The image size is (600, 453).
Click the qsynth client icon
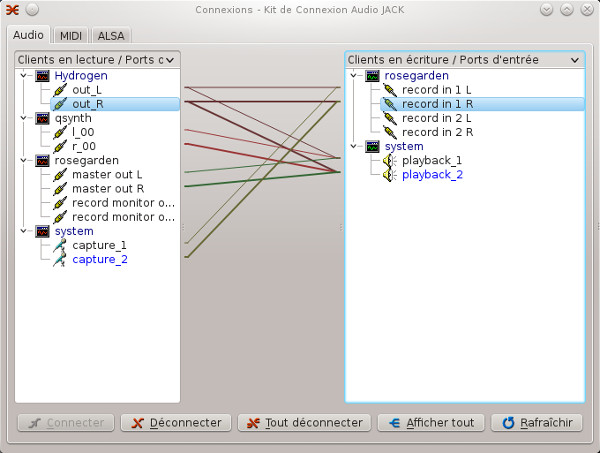click(x=43, y=118)
